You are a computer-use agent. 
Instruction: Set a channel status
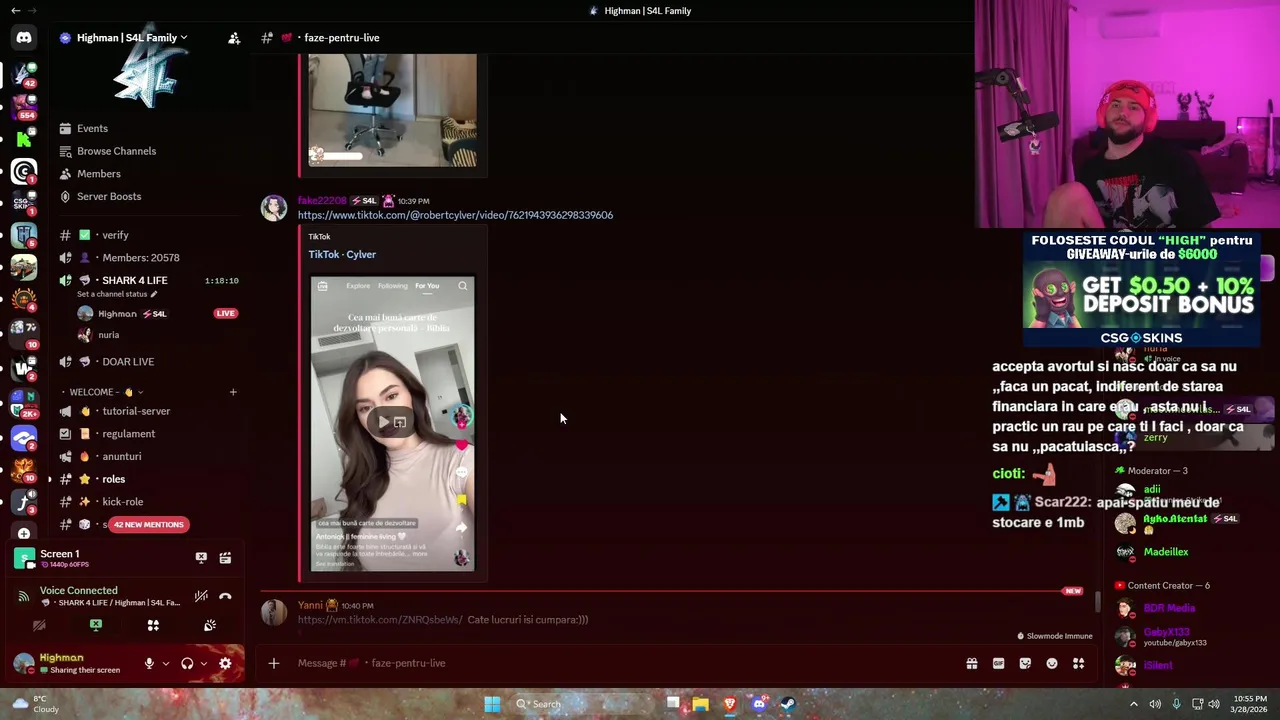pos(116,294)
